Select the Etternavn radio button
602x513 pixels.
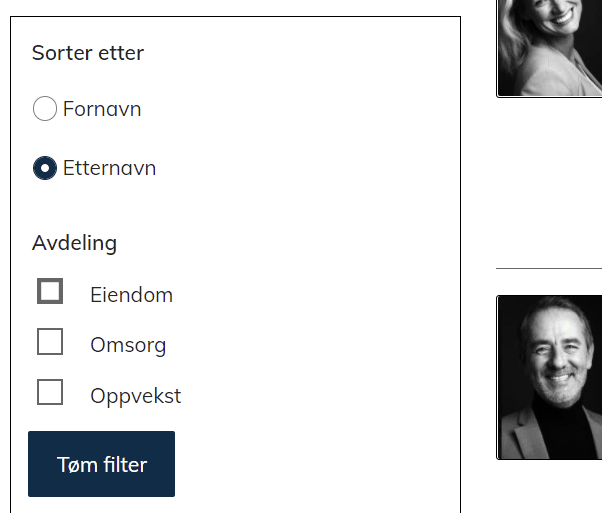(45, 168)
